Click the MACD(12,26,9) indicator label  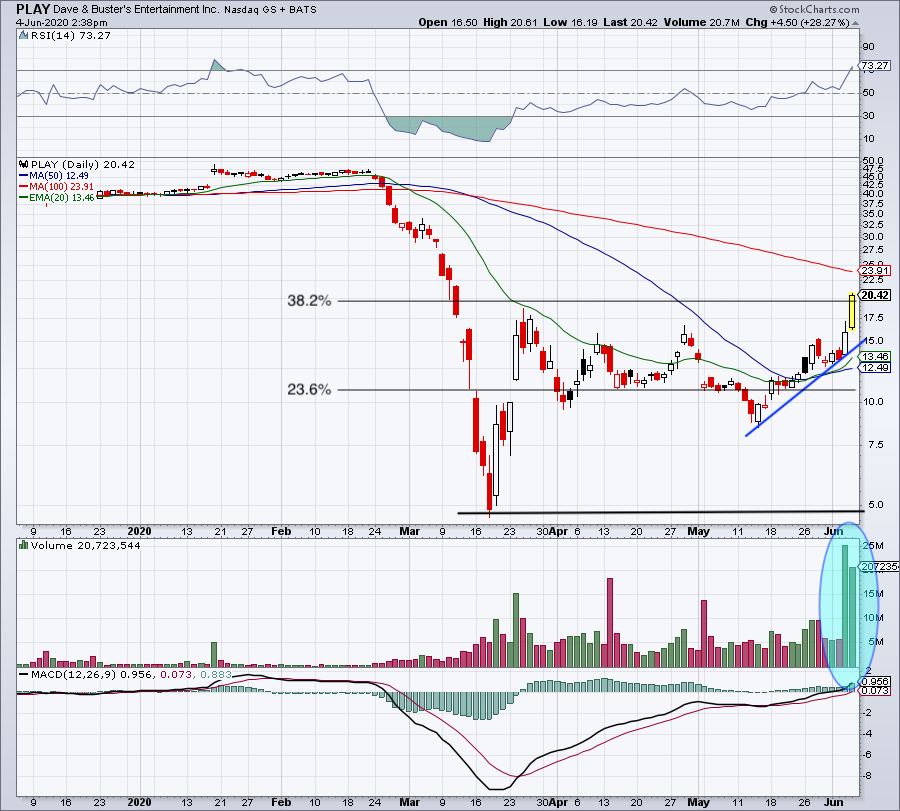(x=75, y=674)
